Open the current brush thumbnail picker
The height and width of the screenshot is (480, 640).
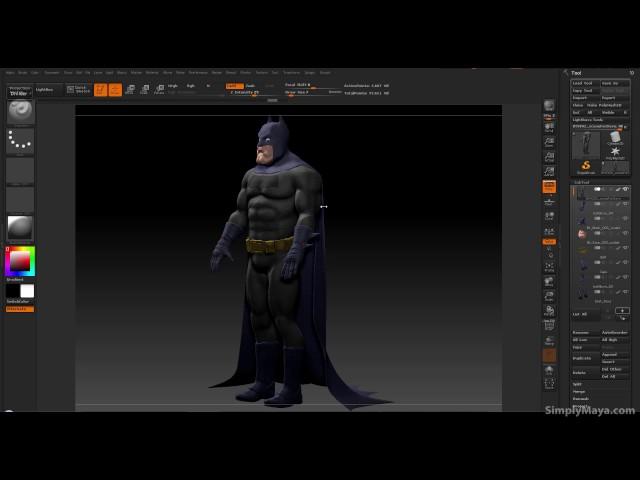coord(20,112)
